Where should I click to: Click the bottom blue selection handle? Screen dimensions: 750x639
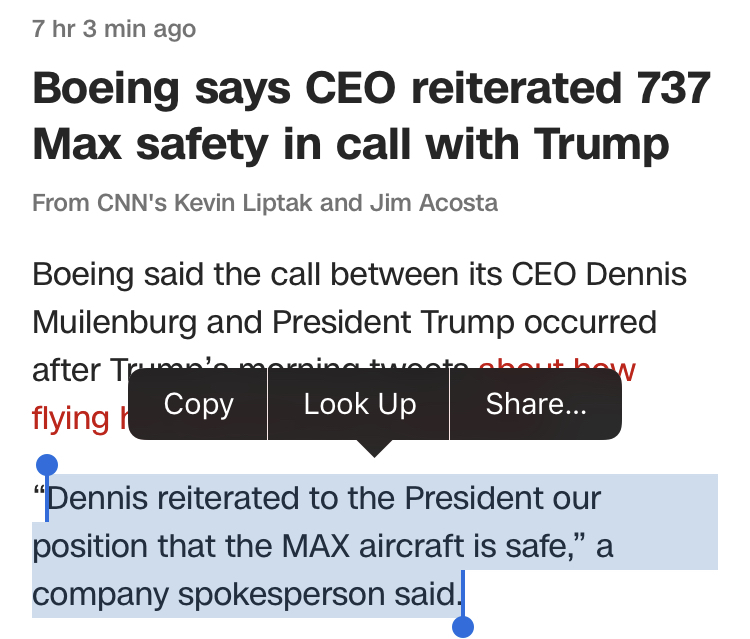463,626
